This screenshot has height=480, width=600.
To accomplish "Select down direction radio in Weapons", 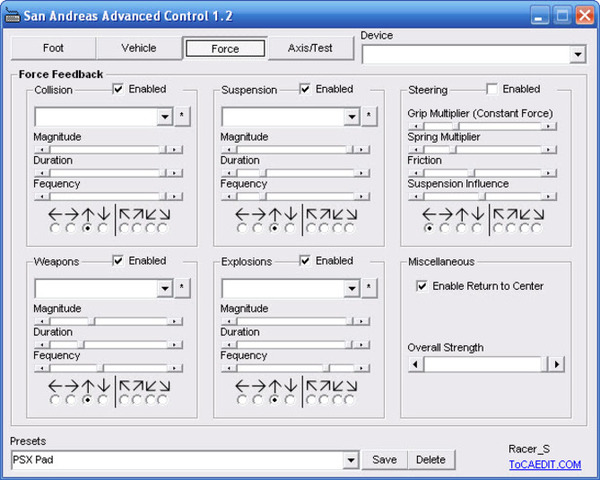I will coord(103,400).
